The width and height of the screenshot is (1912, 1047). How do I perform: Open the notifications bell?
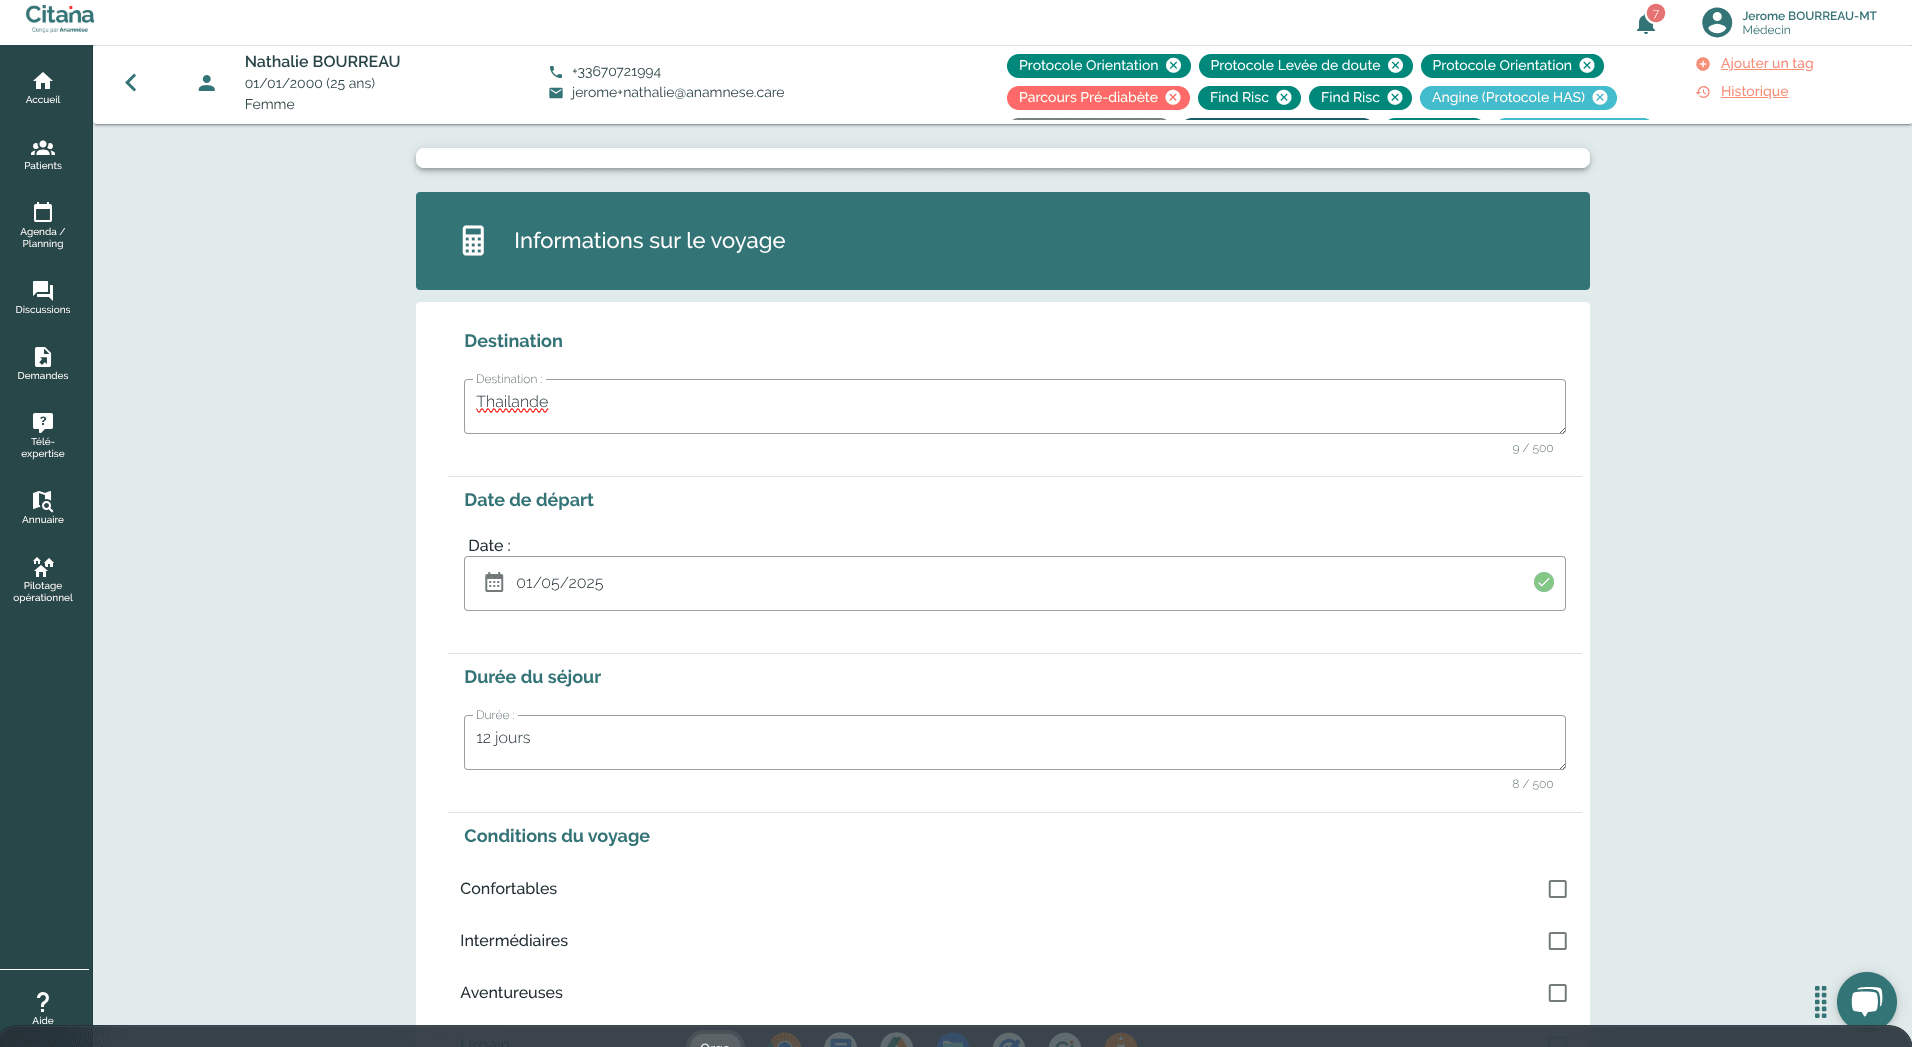point(1646,24)
